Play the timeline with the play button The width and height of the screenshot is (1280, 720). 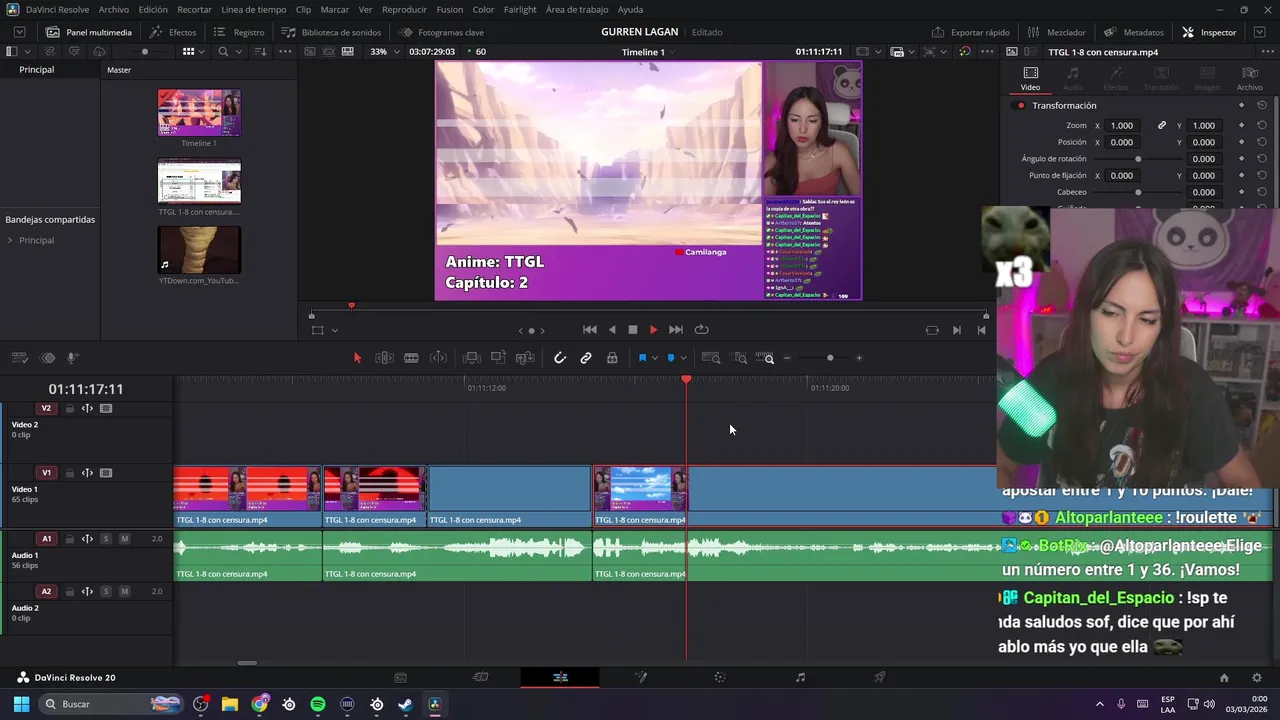[x=653, y=330]
